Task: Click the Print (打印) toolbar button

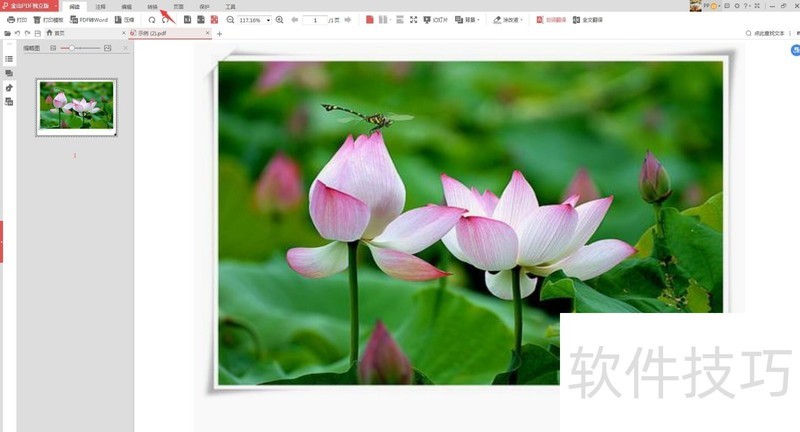Action: tap(17, 20)
